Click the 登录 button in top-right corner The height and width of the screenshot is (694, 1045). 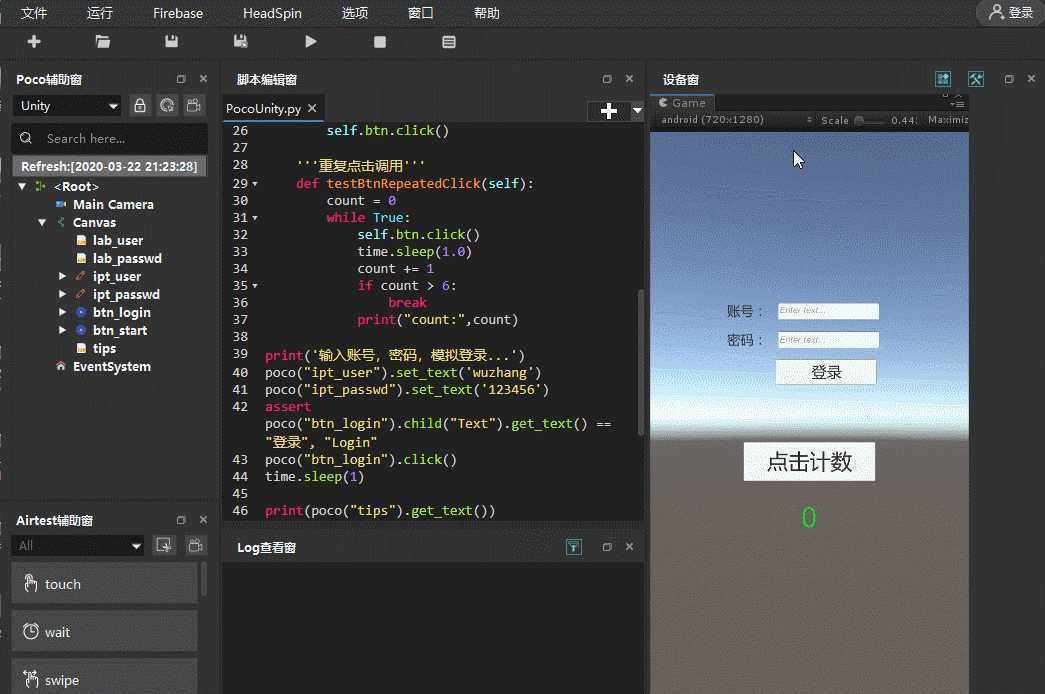tap(1010, 13)
